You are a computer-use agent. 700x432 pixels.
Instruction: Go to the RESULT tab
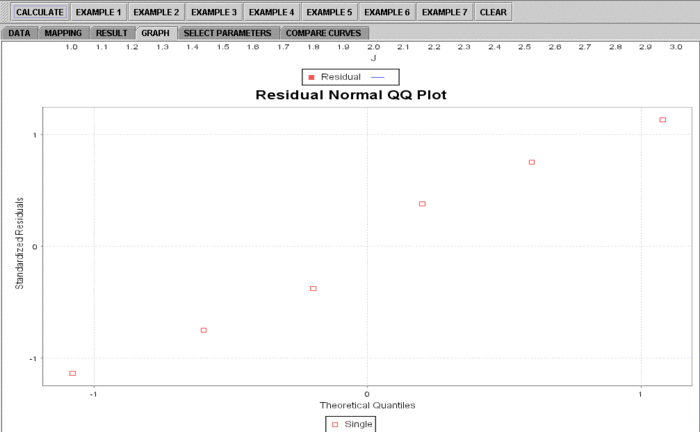click(x=111, y=33)
